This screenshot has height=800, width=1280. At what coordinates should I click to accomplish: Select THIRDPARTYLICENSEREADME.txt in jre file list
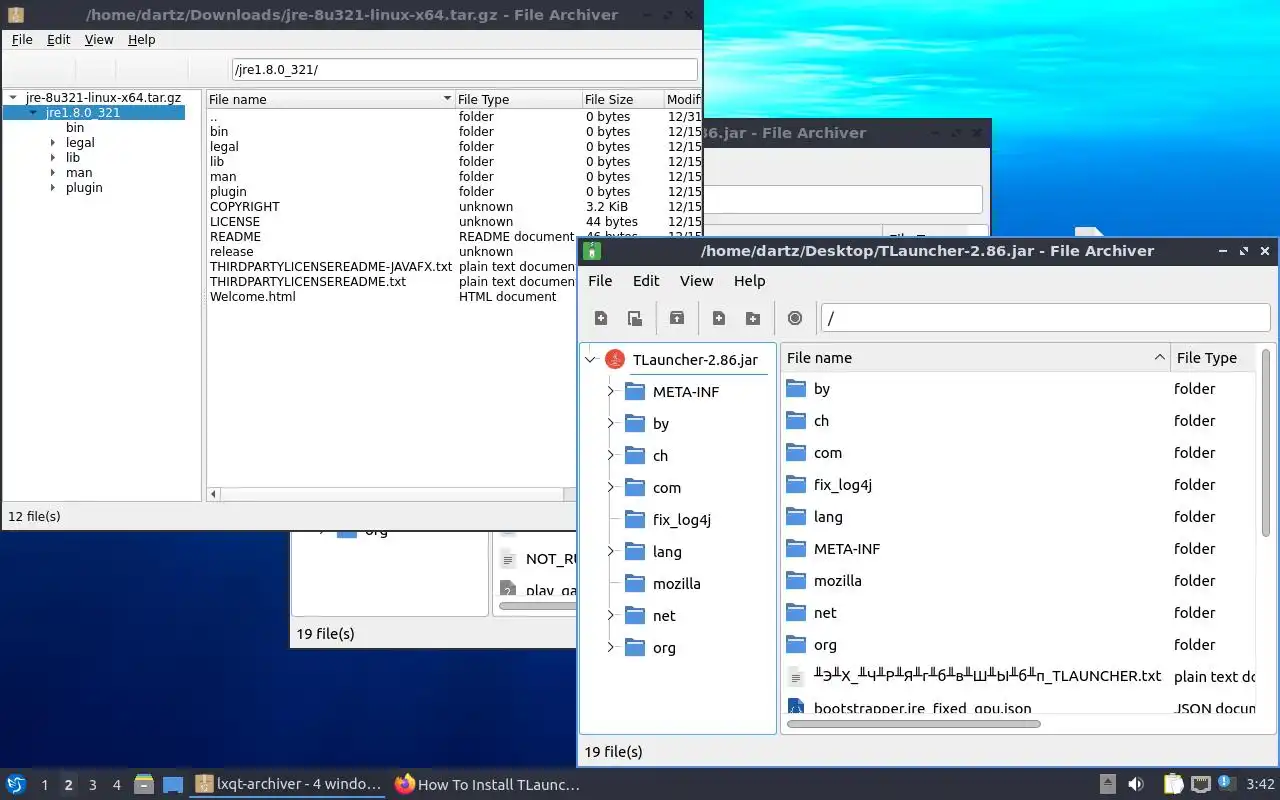[308, 282]
